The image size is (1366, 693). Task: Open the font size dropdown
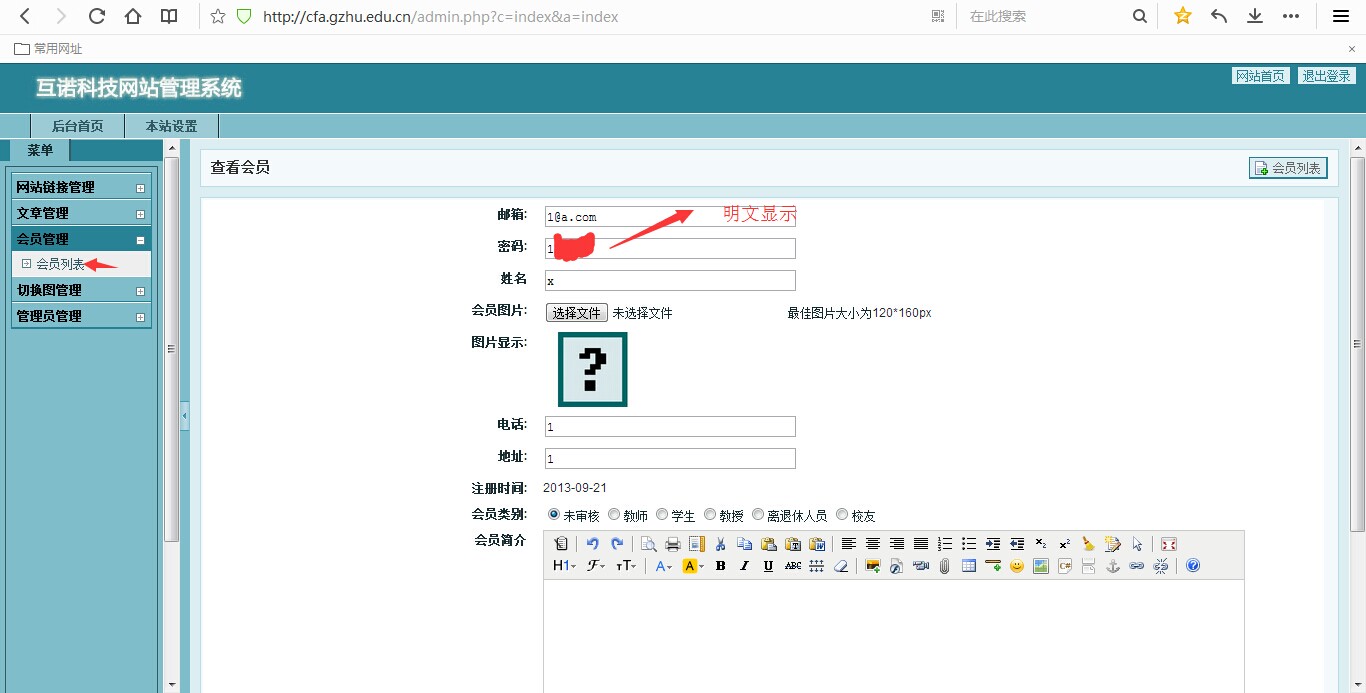627,566
